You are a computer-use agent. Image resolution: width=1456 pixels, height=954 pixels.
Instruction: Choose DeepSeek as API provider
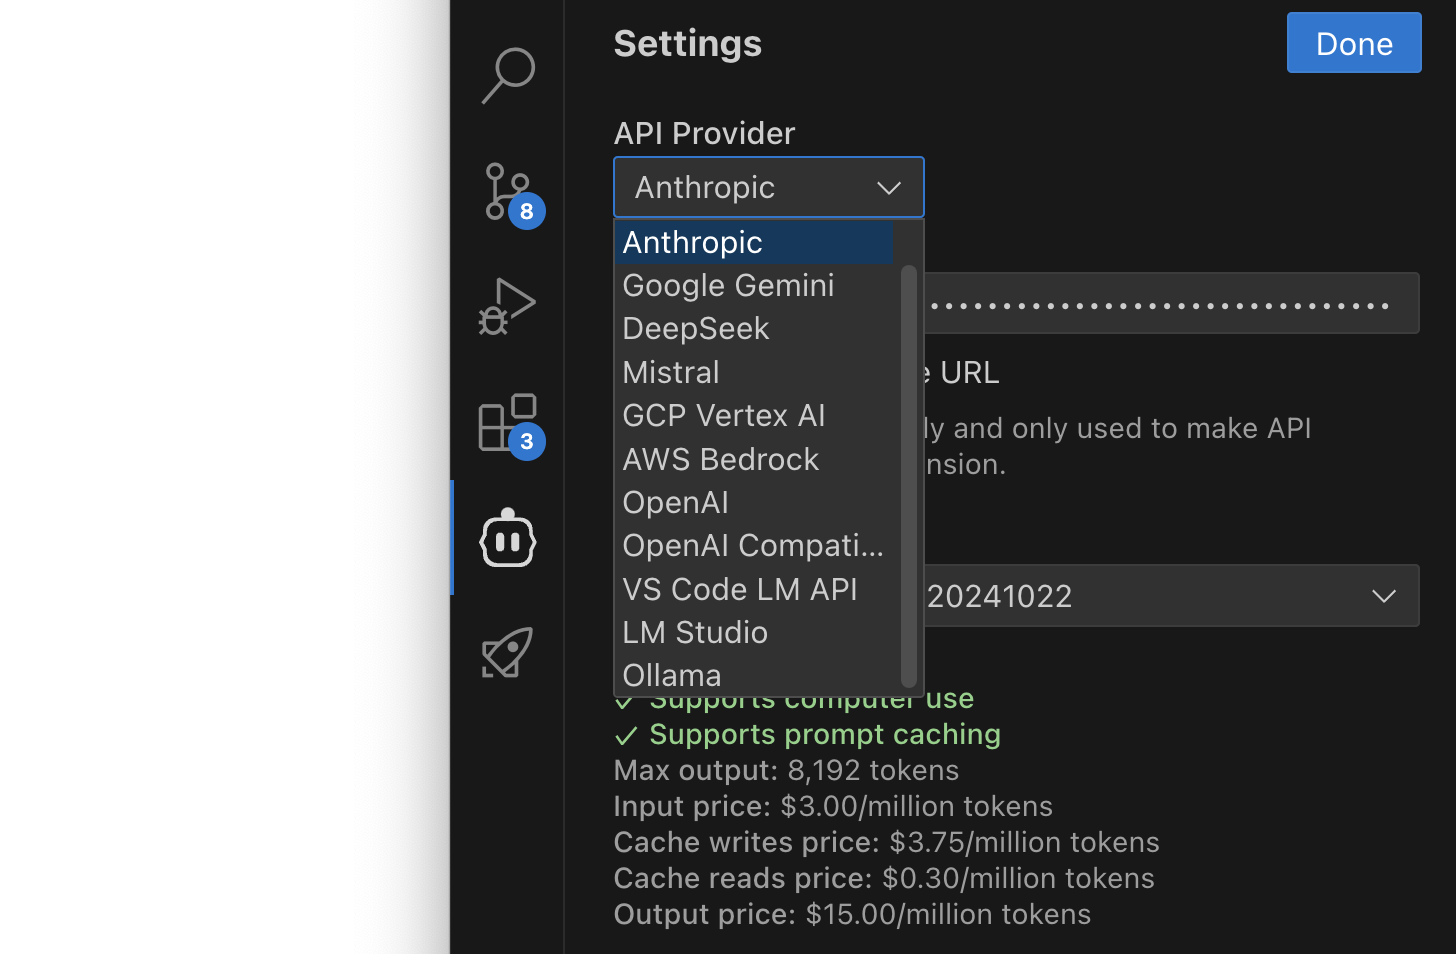[x=695, y=329]
